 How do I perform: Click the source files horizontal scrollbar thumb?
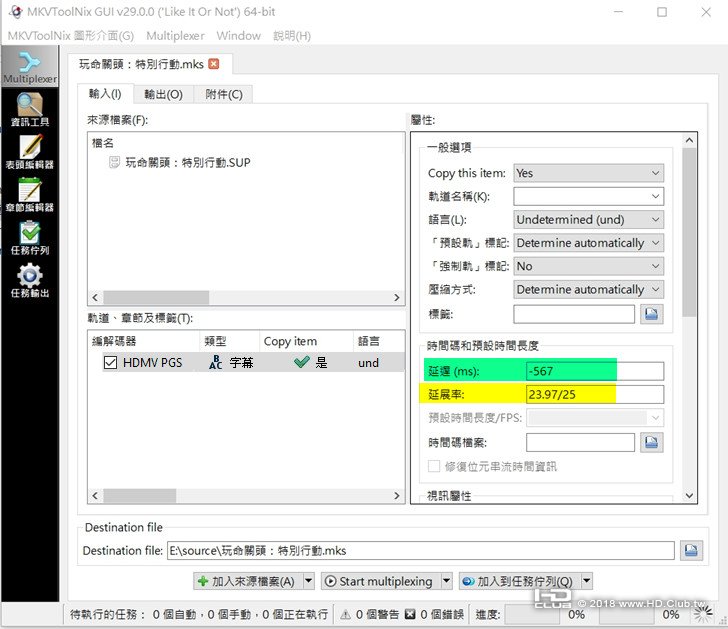[x=156, y=297]
